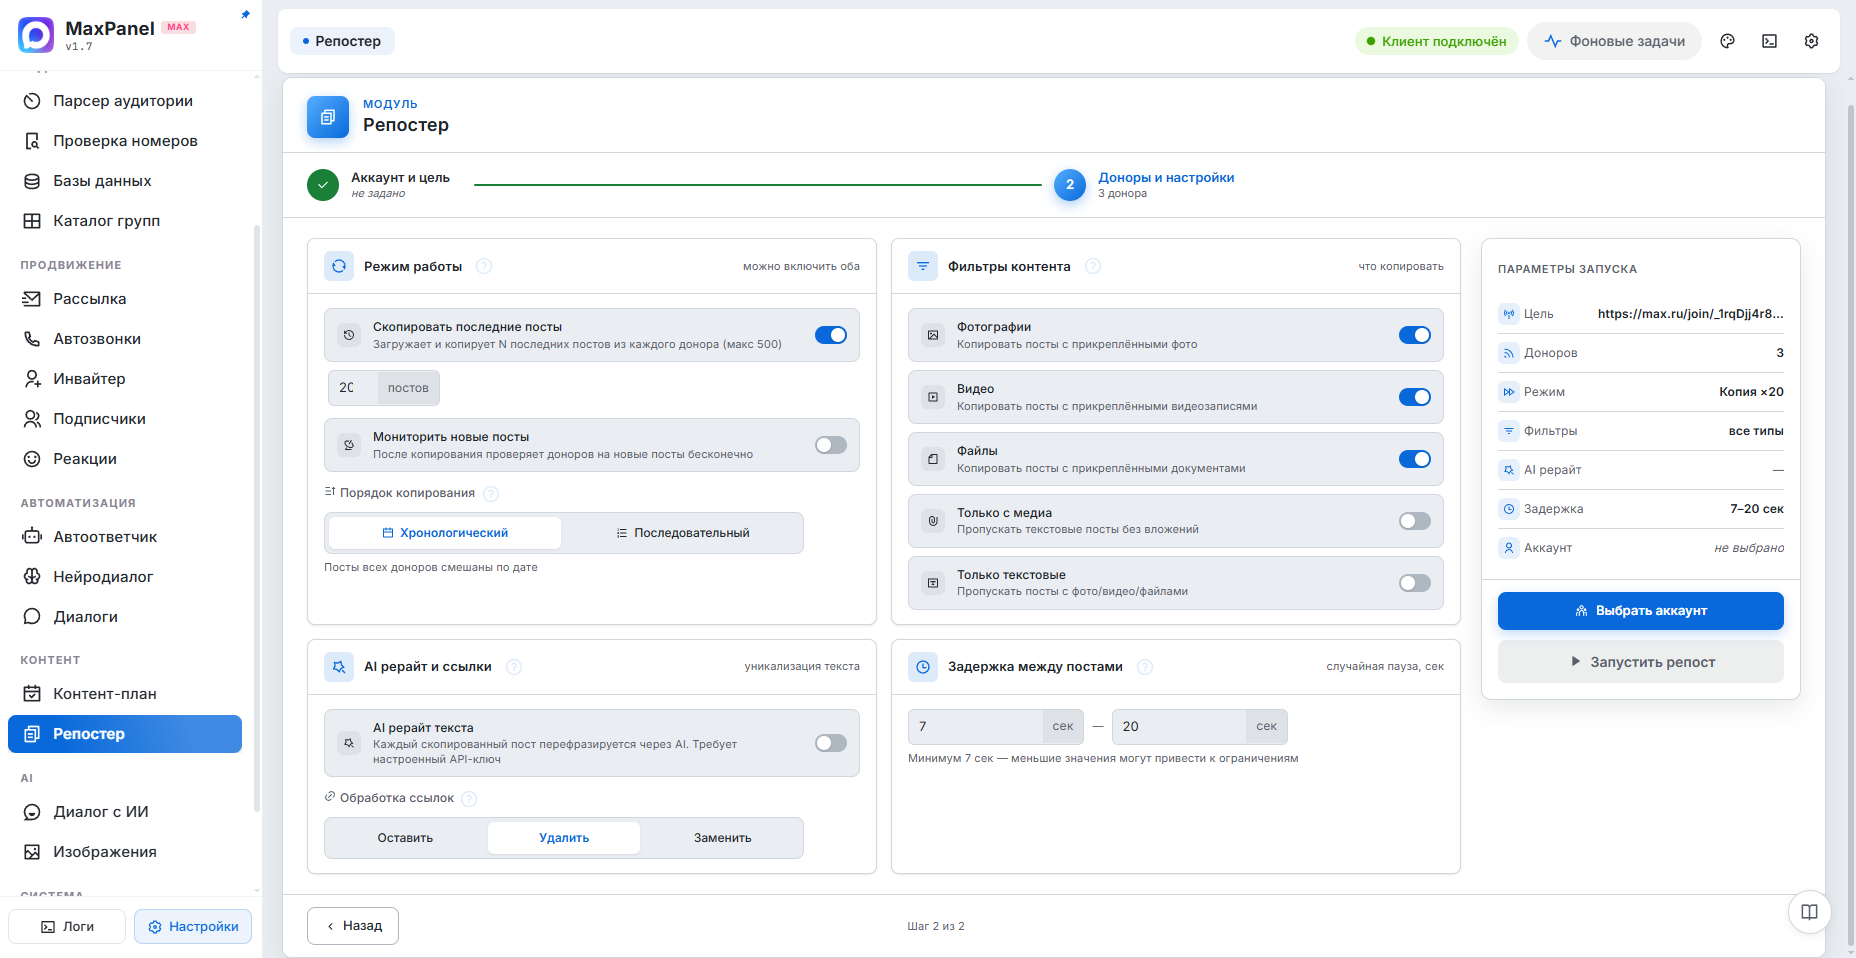Viewport: 1856px width, 958px height.
Task: Turn on Только с медиа filter
Action: tap(1414, 521)
